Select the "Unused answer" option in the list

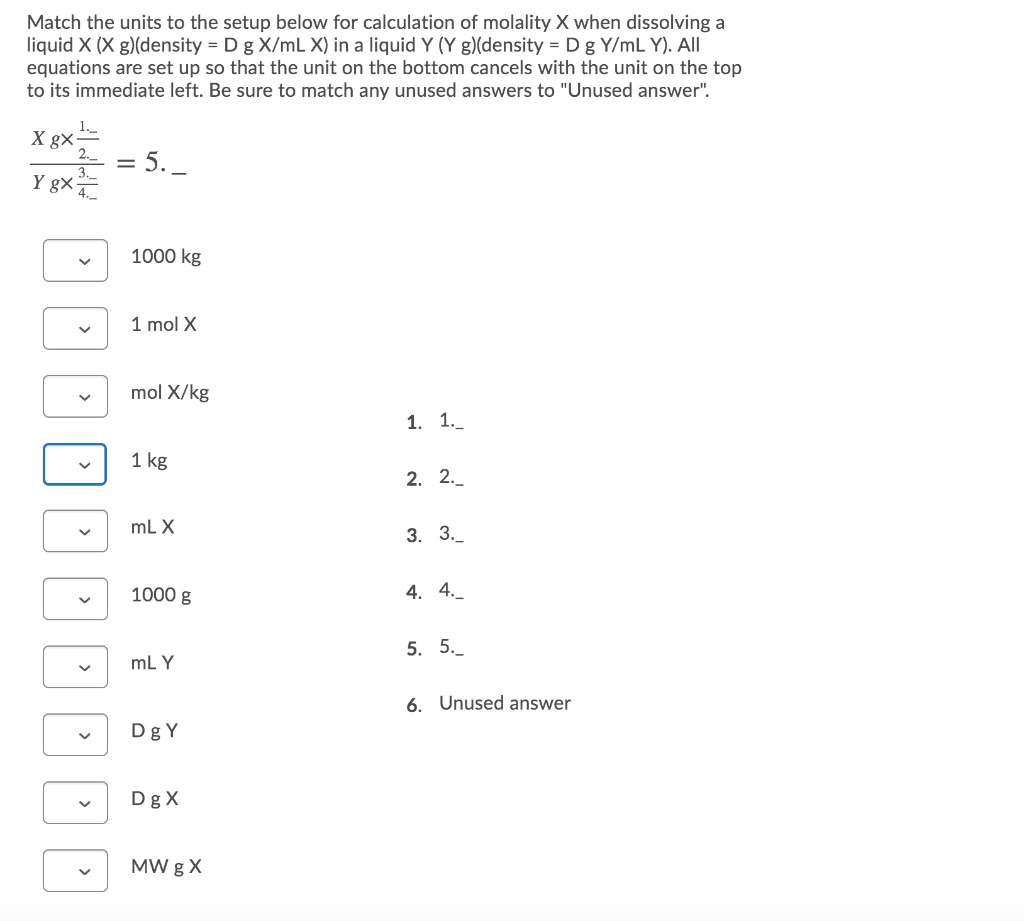coord(505,703)
